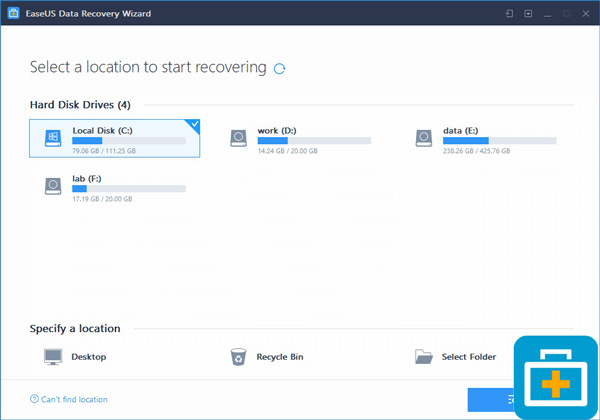Choose the Recycle Bin location label
The height and width of the screenshot is (420, 600).
click(280, 357)
